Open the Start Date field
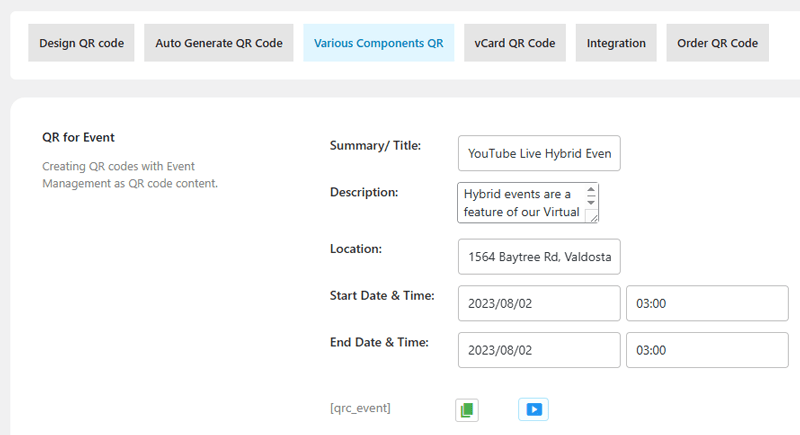 [x=539, y=304]
